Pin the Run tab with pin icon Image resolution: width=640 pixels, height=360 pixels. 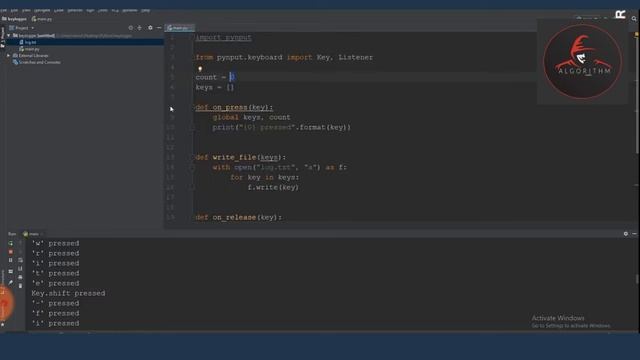pos(11,282)
